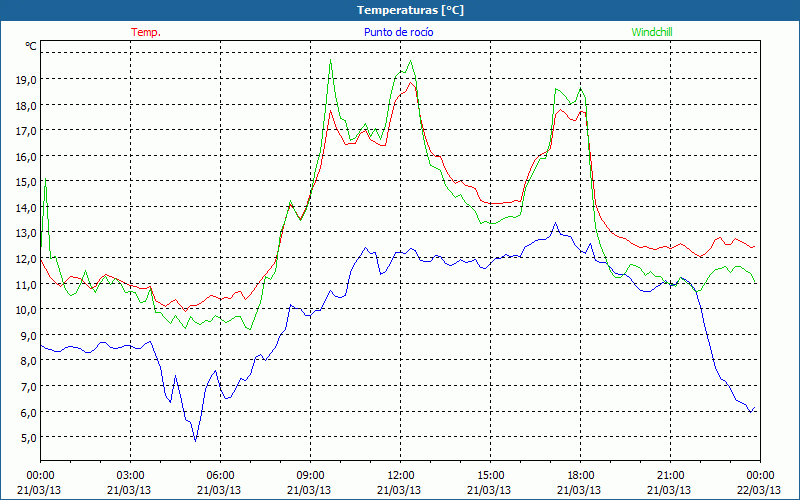Click the 21:00 time axis label
800x500 pixels.
(670, 476)
